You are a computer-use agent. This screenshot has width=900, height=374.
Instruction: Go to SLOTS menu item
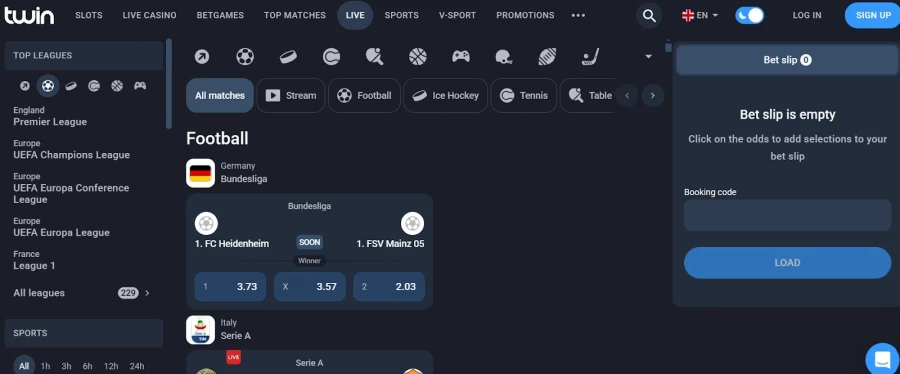tap(89, 15)
